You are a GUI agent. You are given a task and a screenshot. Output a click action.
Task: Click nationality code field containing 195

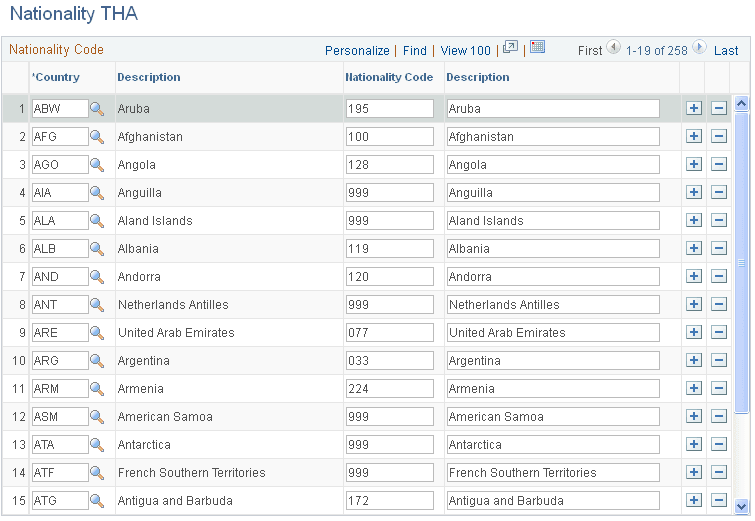tap(390, 109)
